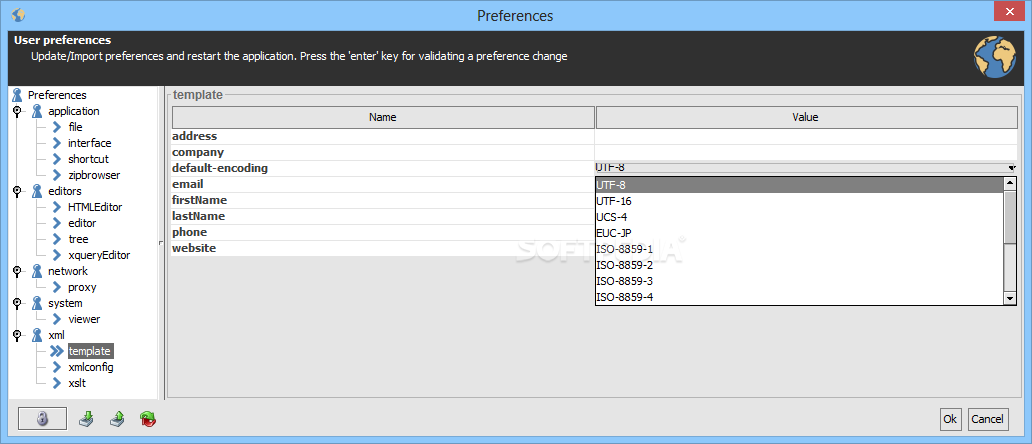Select the xml category label
The height and width of the screenshot is (444, 1032).
[57, 335]
